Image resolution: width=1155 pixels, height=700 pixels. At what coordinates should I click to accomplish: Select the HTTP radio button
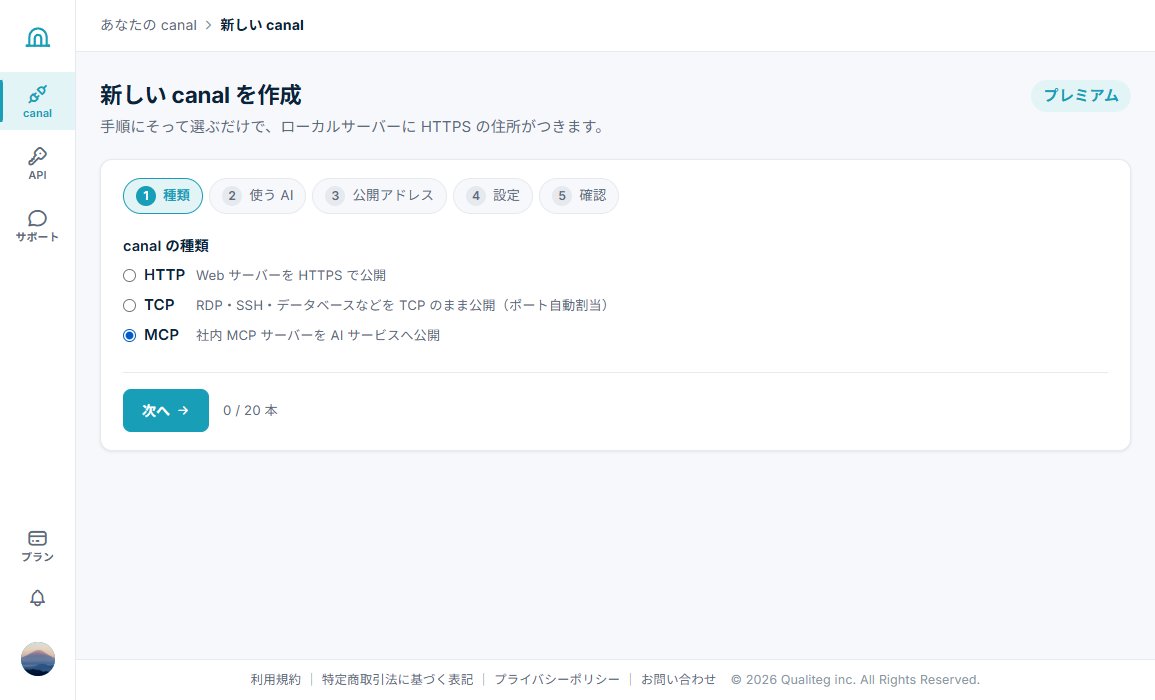(x=130, y=276)
